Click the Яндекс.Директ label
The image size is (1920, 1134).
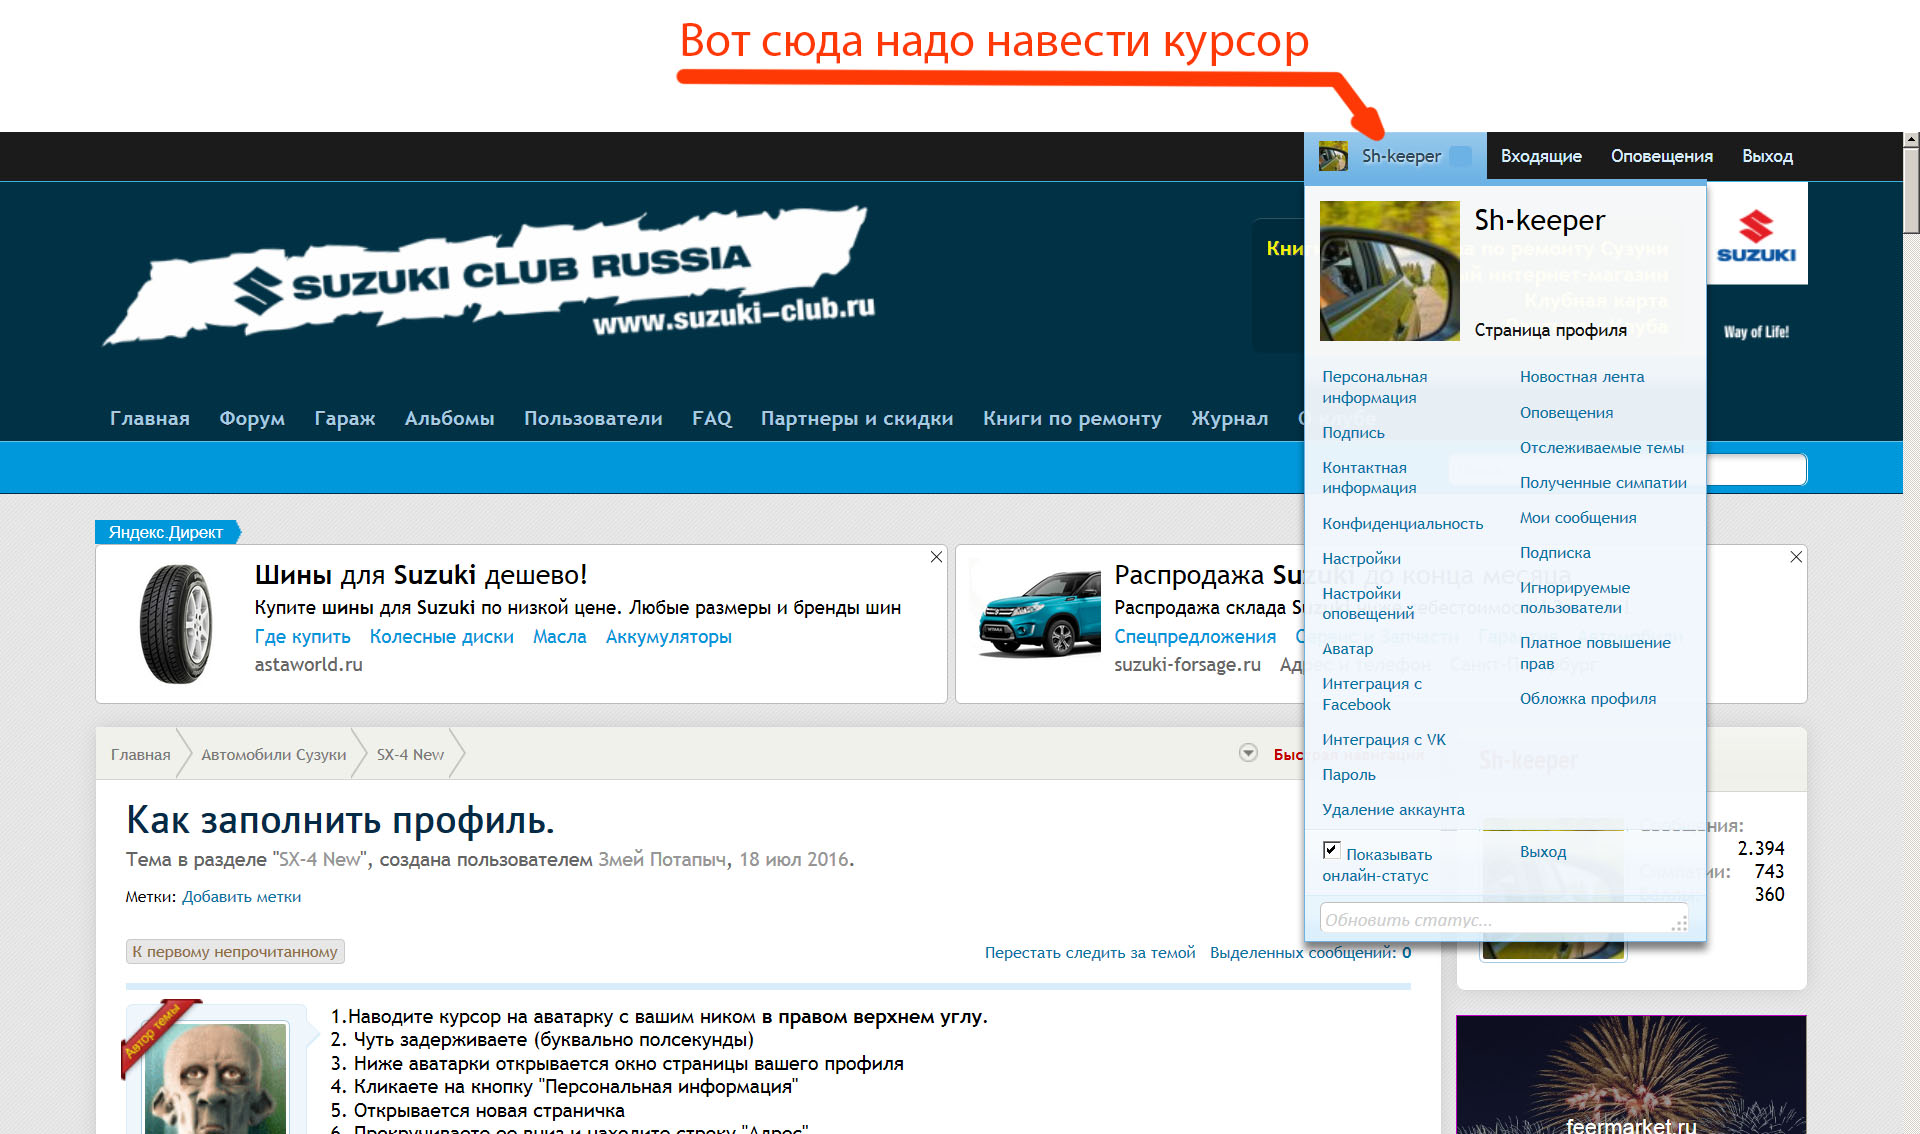point(166,532)
